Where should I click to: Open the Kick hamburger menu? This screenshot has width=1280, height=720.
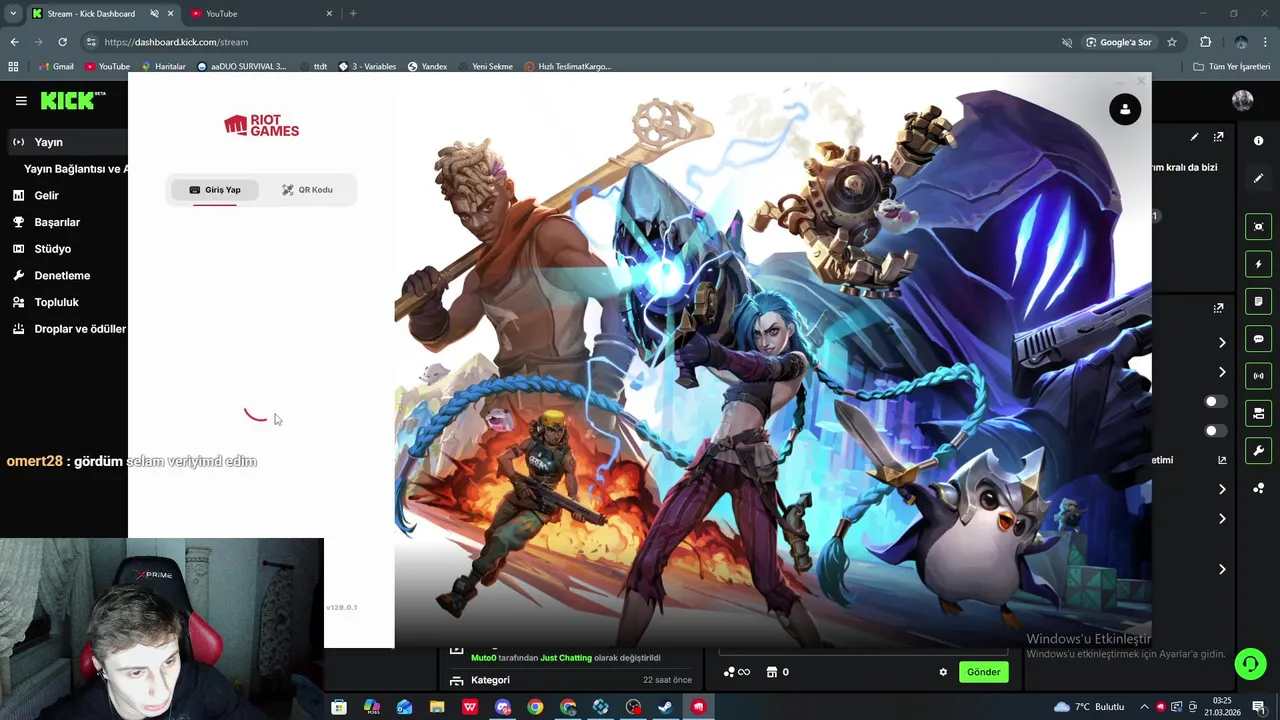point(21,101)
